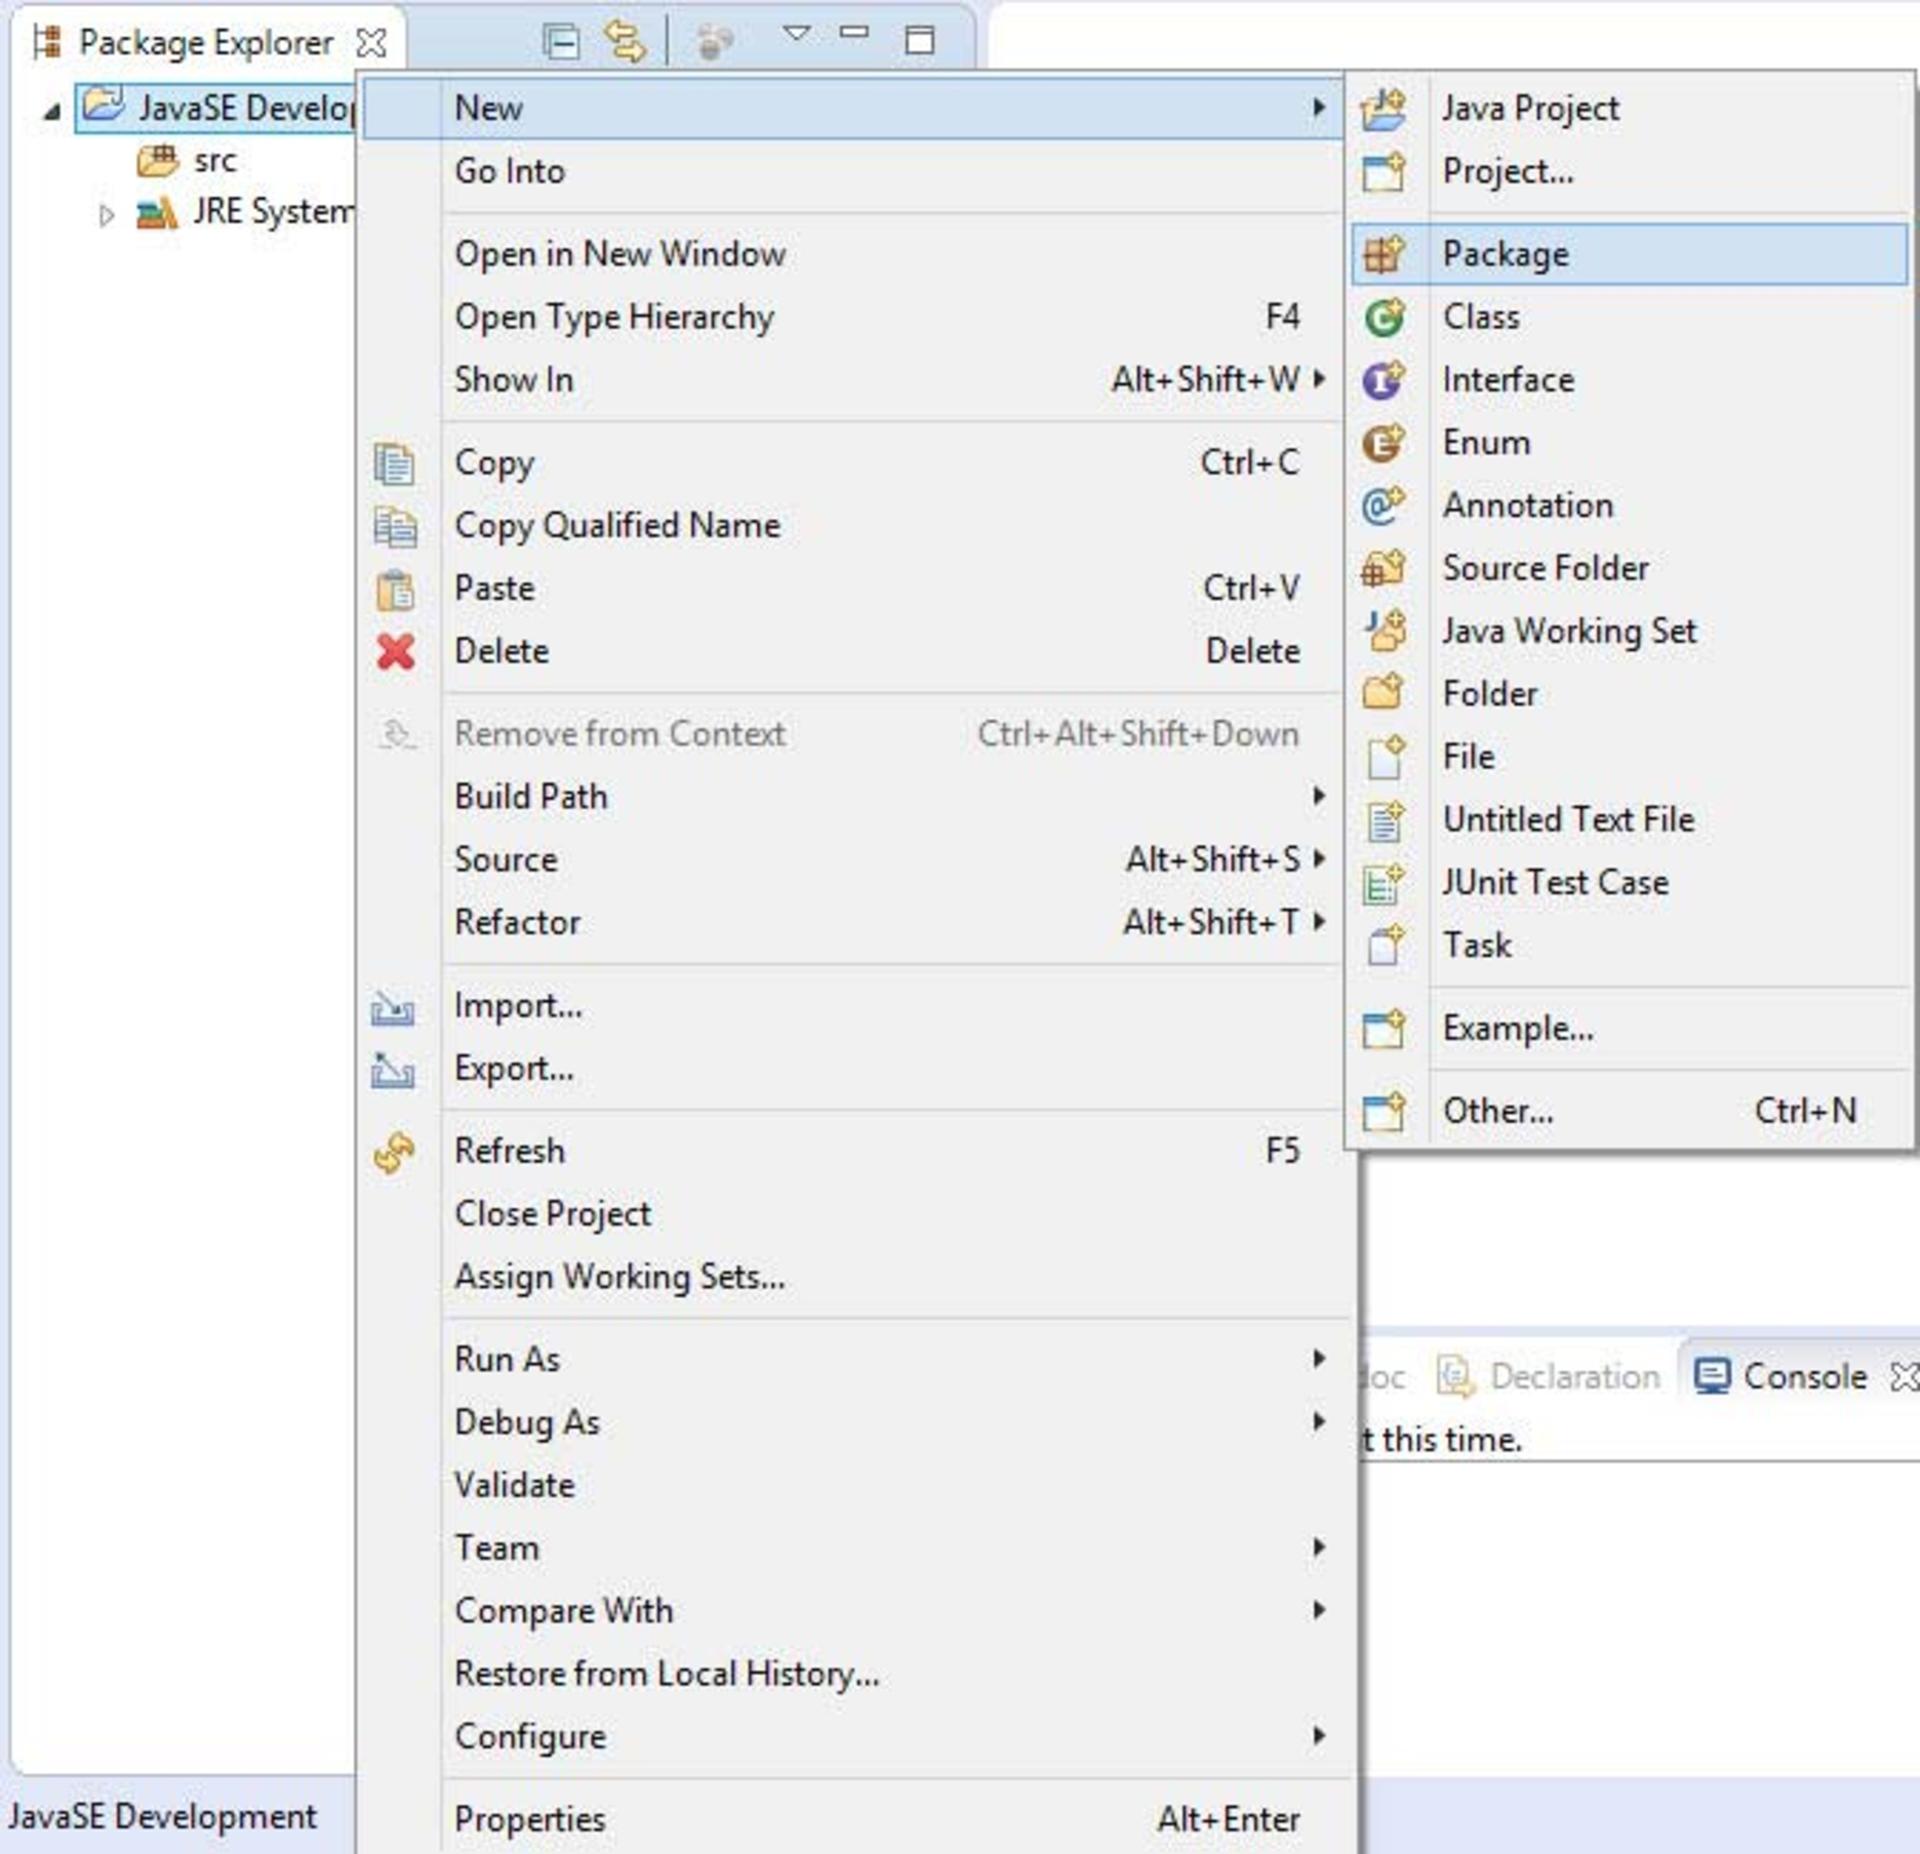Viewport: 1920px width, 1854px height.
Task: Click the Annotation icon in submenu
Action: click(1384, 506)
